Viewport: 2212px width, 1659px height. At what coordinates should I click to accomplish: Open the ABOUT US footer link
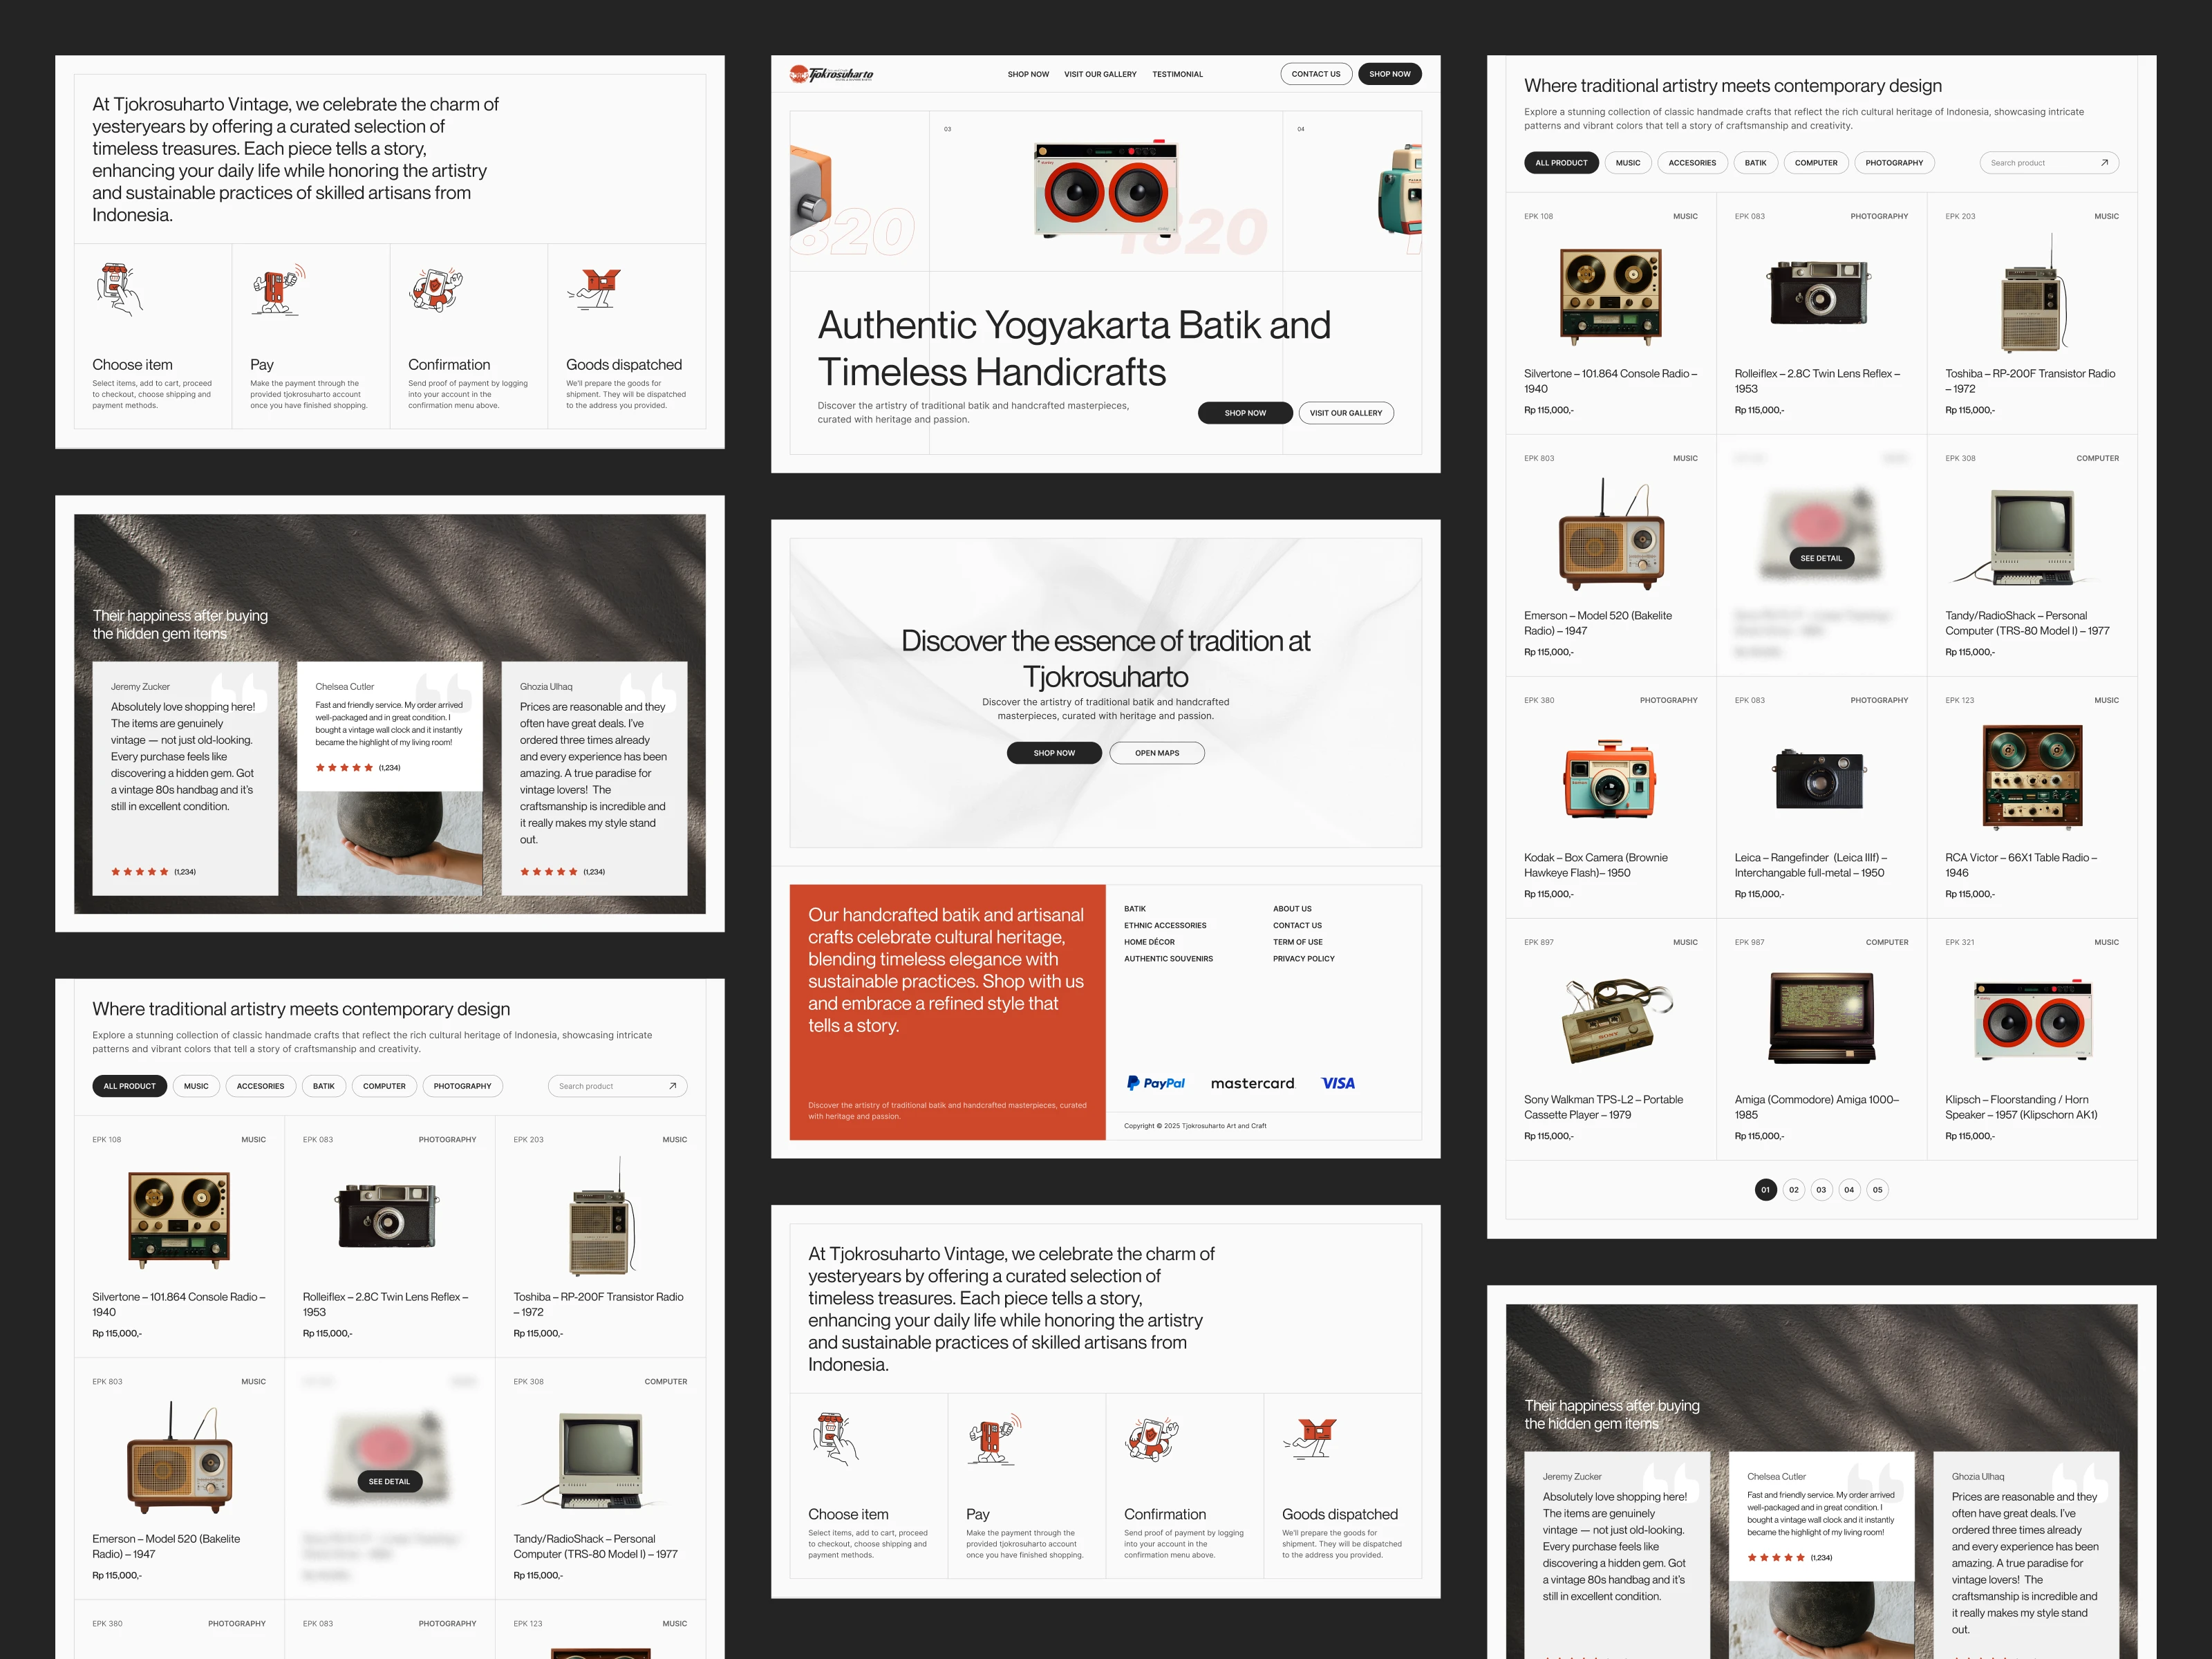[x=1292, y=909]
